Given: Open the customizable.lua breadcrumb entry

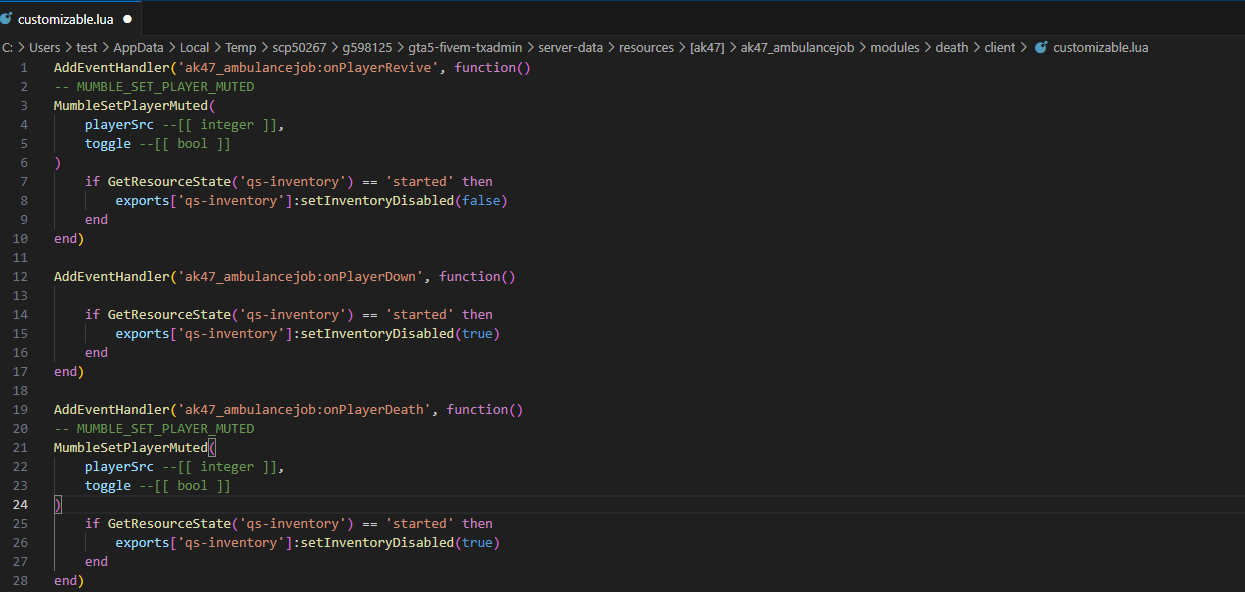Looking at the screenshot, I should [x=1100, y=47].
